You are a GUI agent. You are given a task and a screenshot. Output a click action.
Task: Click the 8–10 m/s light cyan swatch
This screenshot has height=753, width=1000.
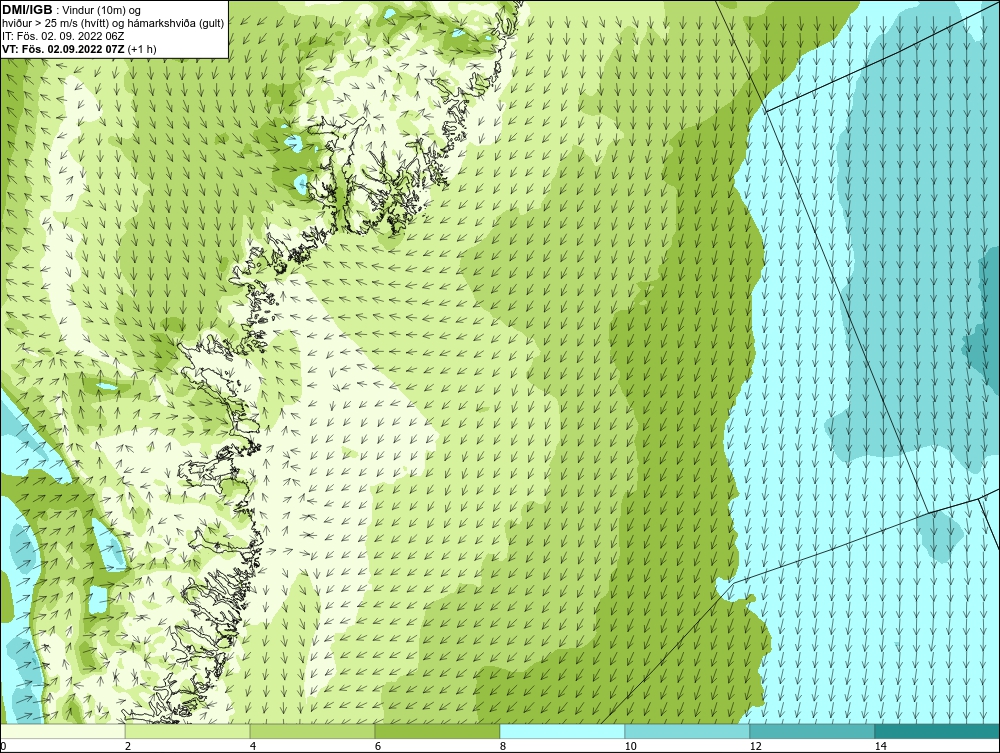562,731
